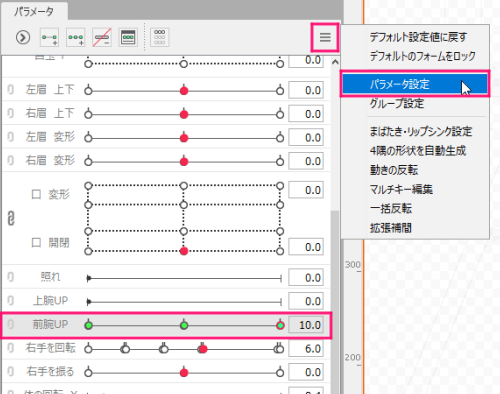Click the red key on 右眉 上下 slider
The image size is (500, 394).
pyautogui.click(x=184, y=114)
